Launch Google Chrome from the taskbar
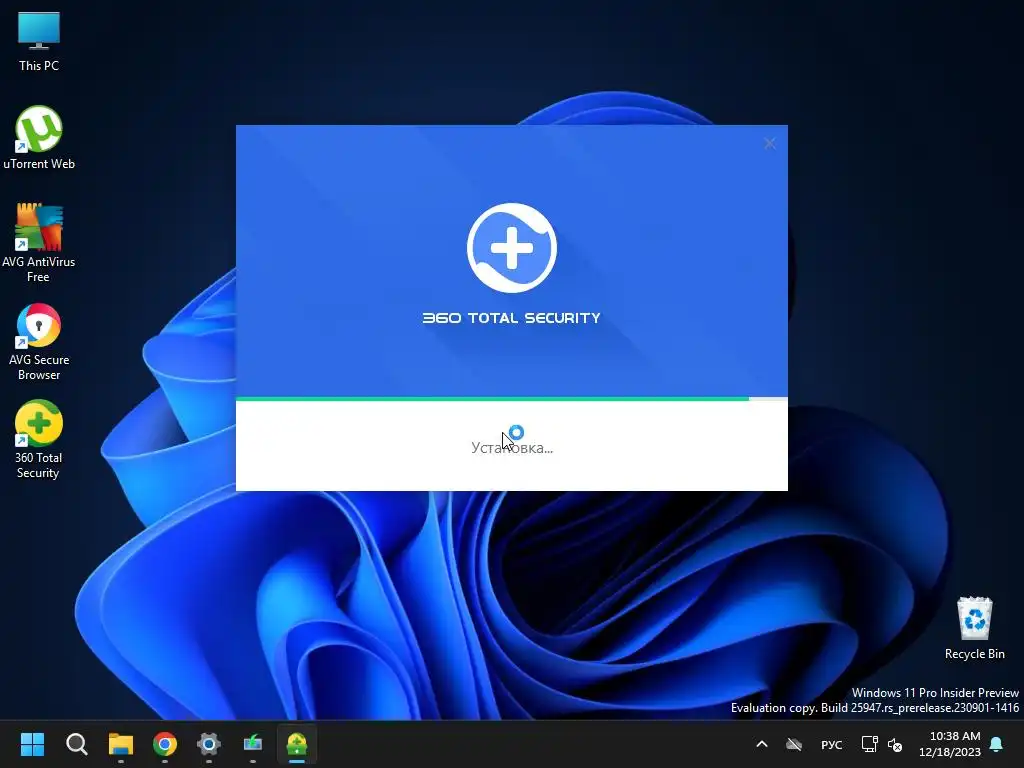Screen dimensions: 1024x768 pos(165,744)
